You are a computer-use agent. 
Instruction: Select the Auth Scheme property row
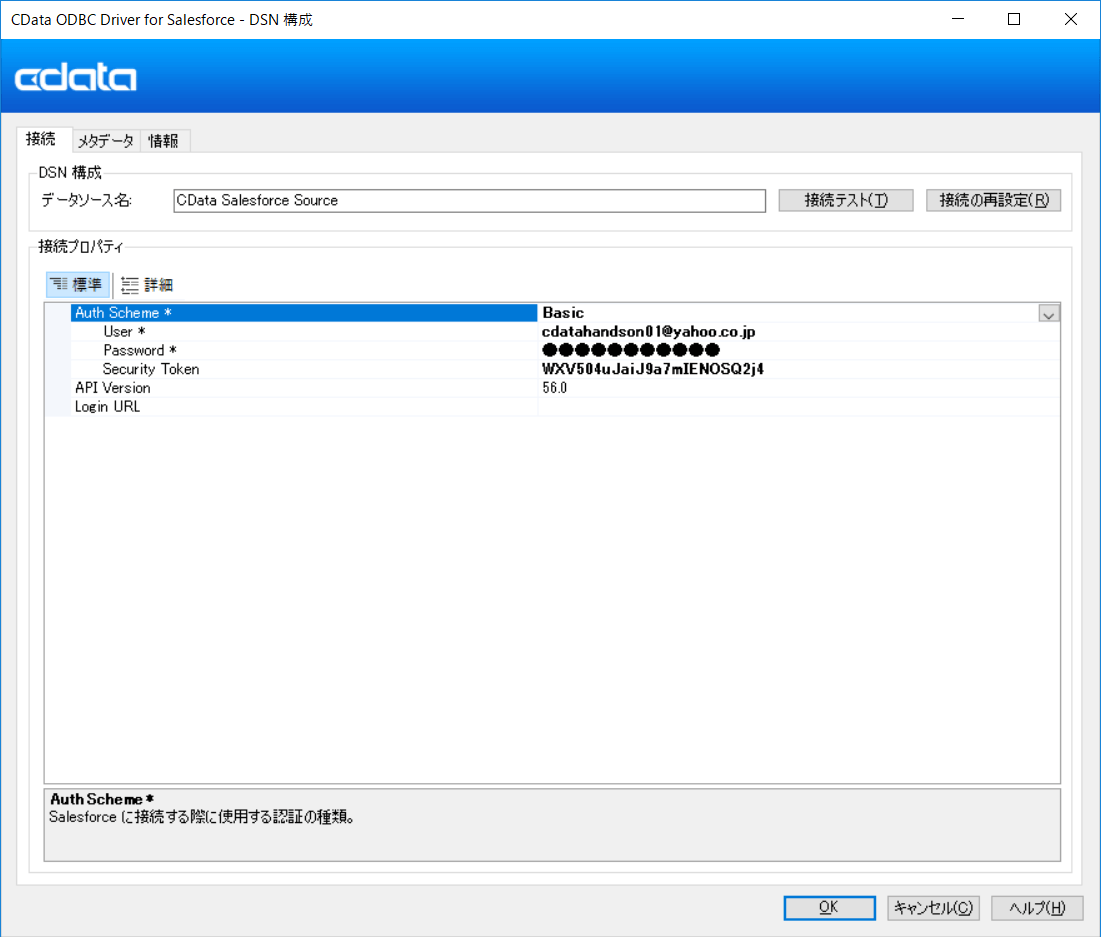(304, 313)
